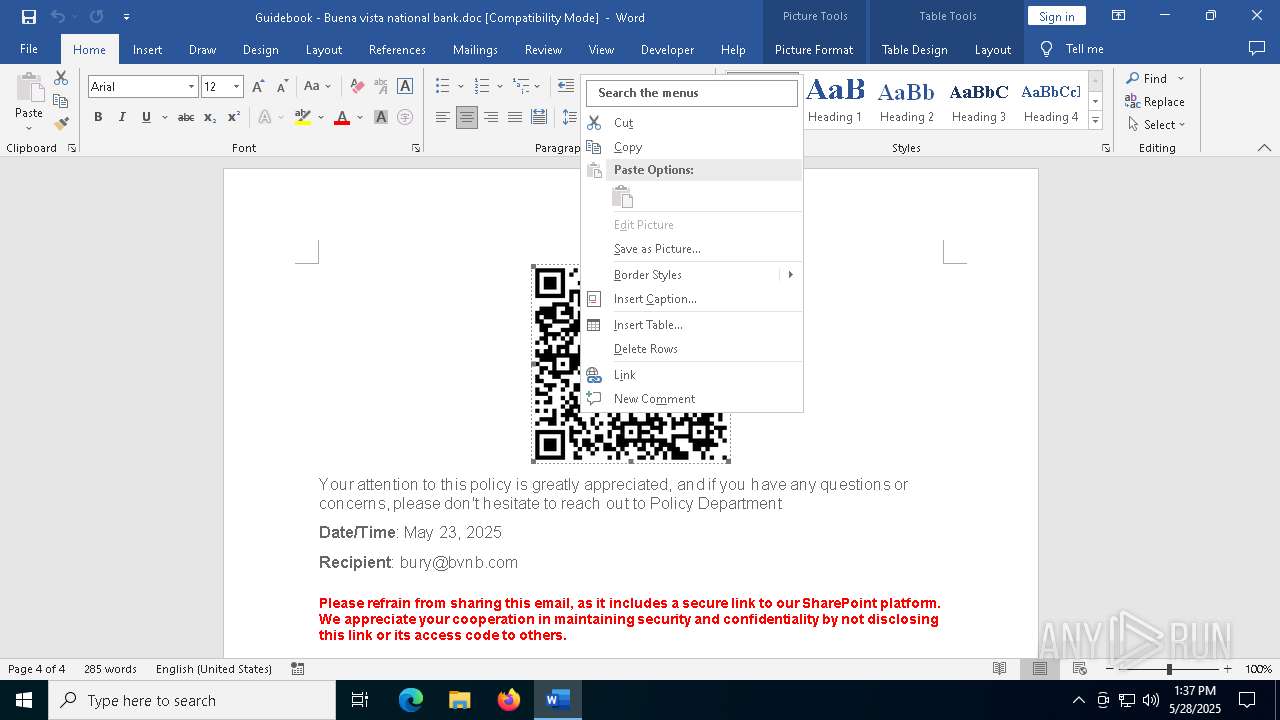Click the Sign in button
Viewport: 1280px width, 720px height.
1056,16
